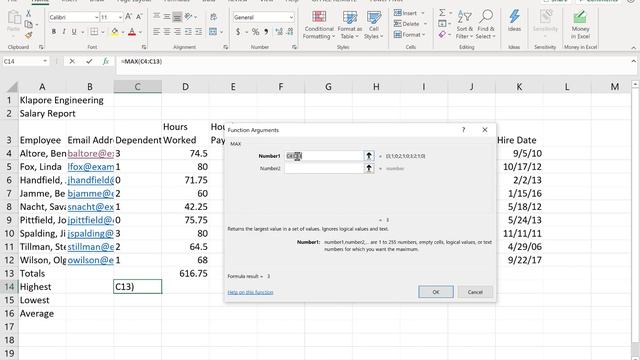
Task: Click the Number1 input field
Action: pos(324,156)
